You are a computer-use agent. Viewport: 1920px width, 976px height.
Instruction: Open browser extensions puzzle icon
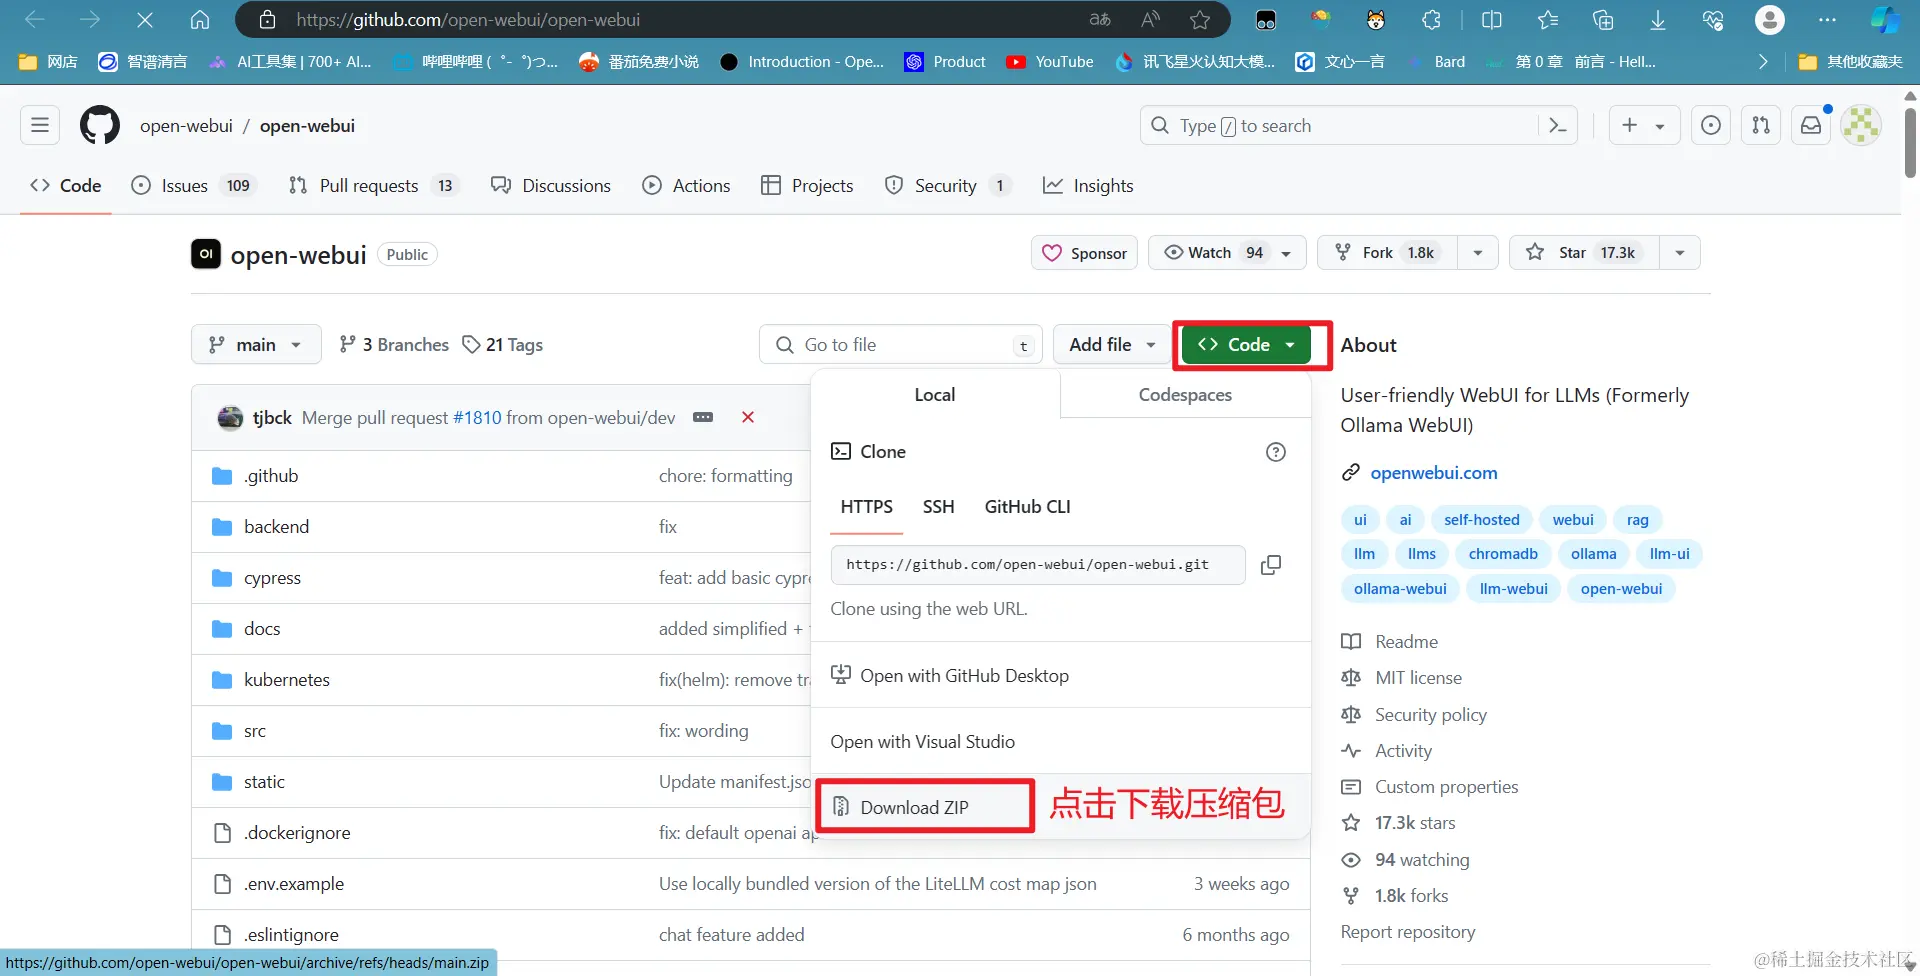pos(1431,19)
